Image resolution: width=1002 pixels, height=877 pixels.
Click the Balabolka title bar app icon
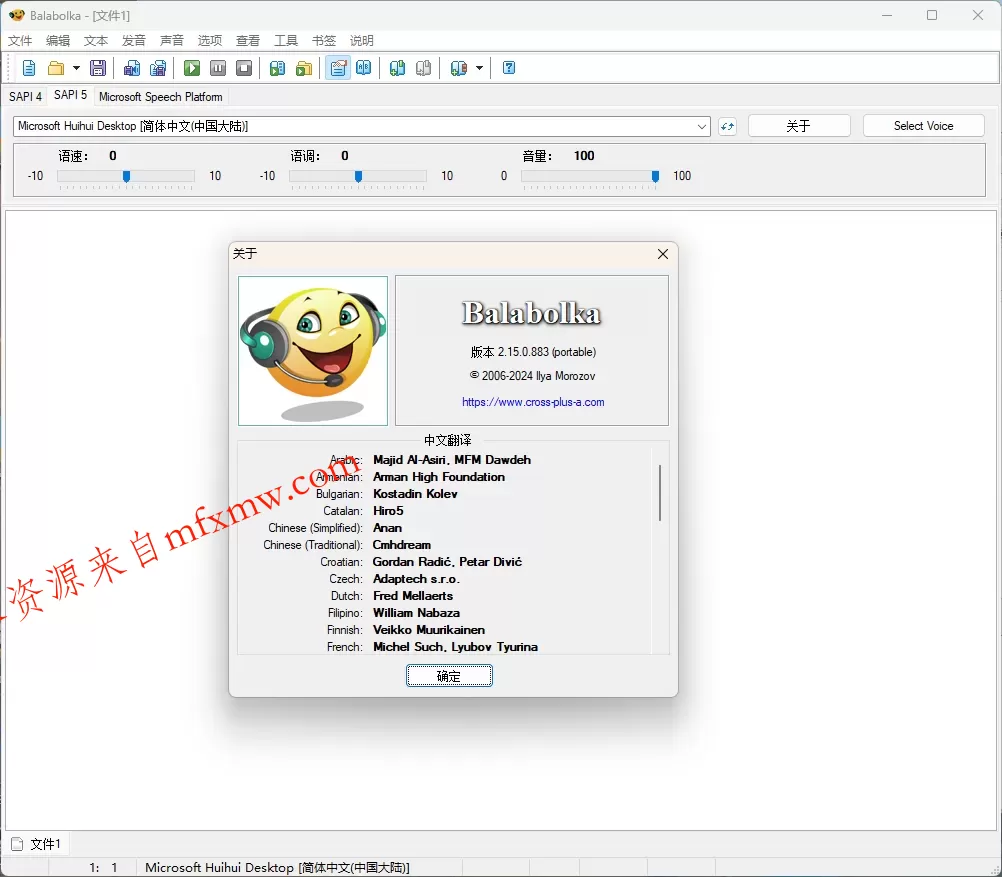17,15
